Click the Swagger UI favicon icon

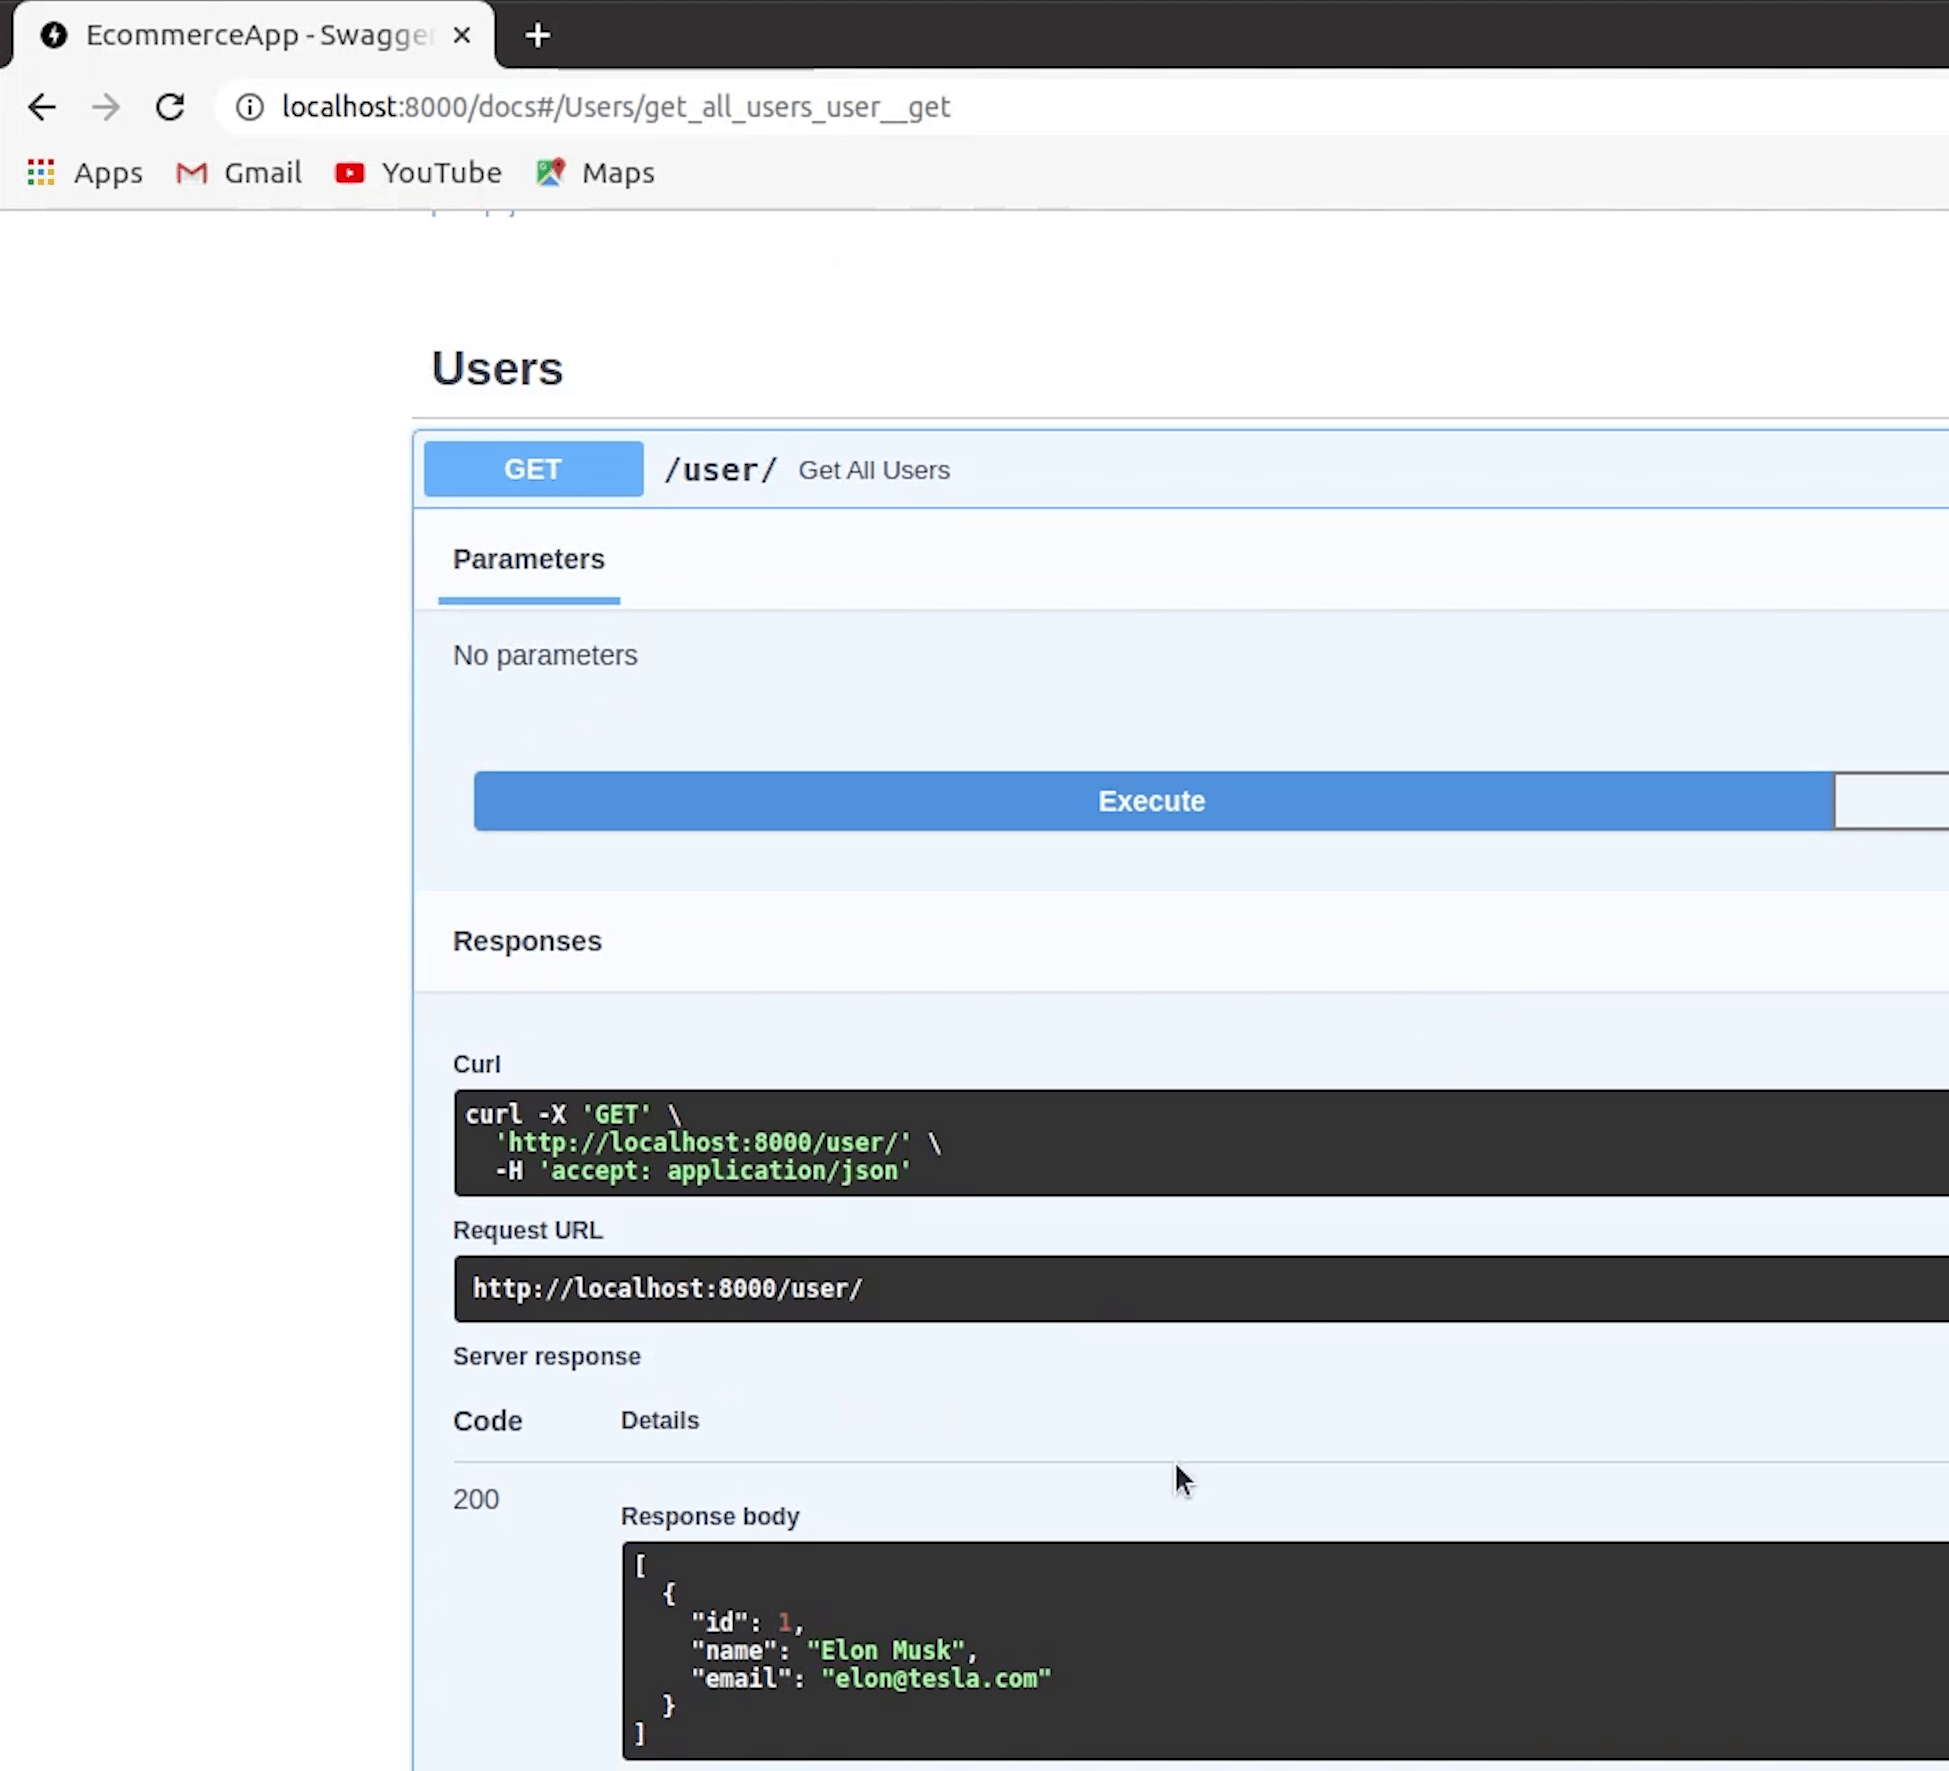pos(53,34)
